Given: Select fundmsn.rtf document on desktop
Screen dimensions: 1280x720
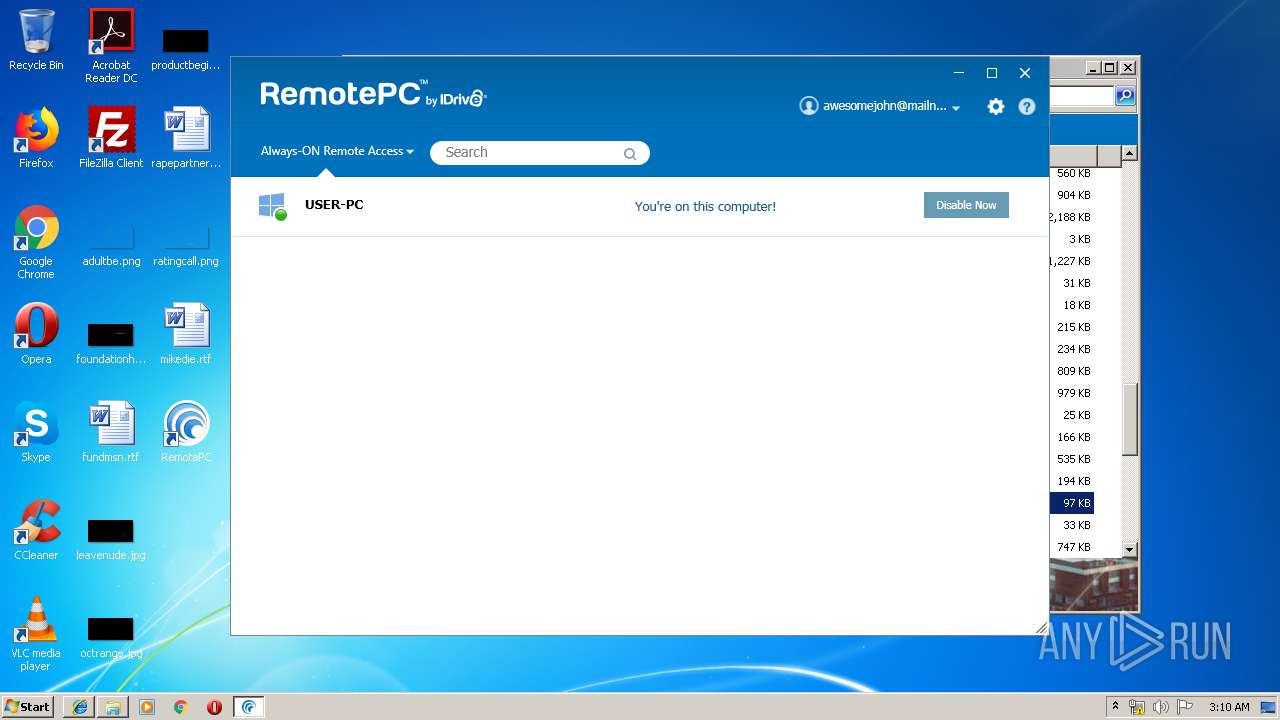Looking at the screenshot, I should [x=111, y=432].
